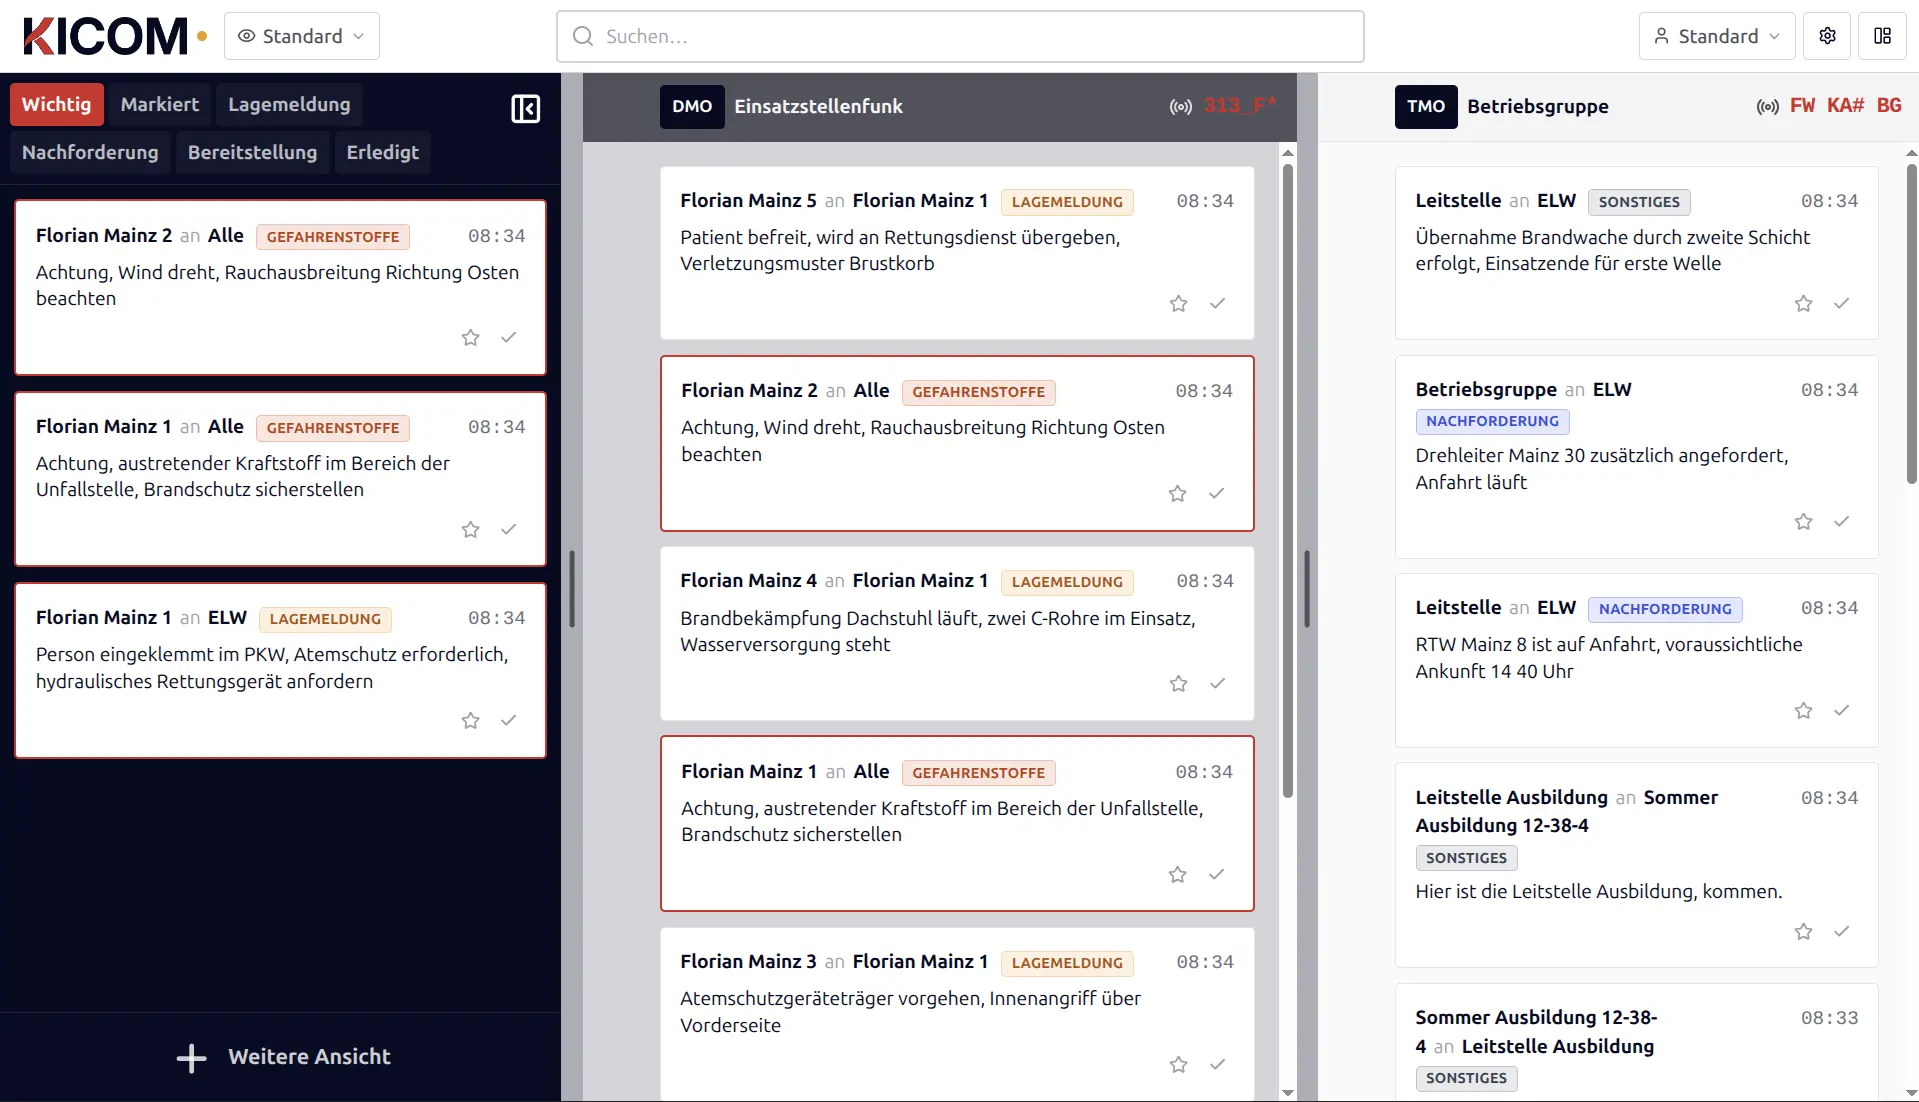Mark sidebar Florian Mainz 2 wind message as done
1919x1102 pixels.
[x=508, y=338]
